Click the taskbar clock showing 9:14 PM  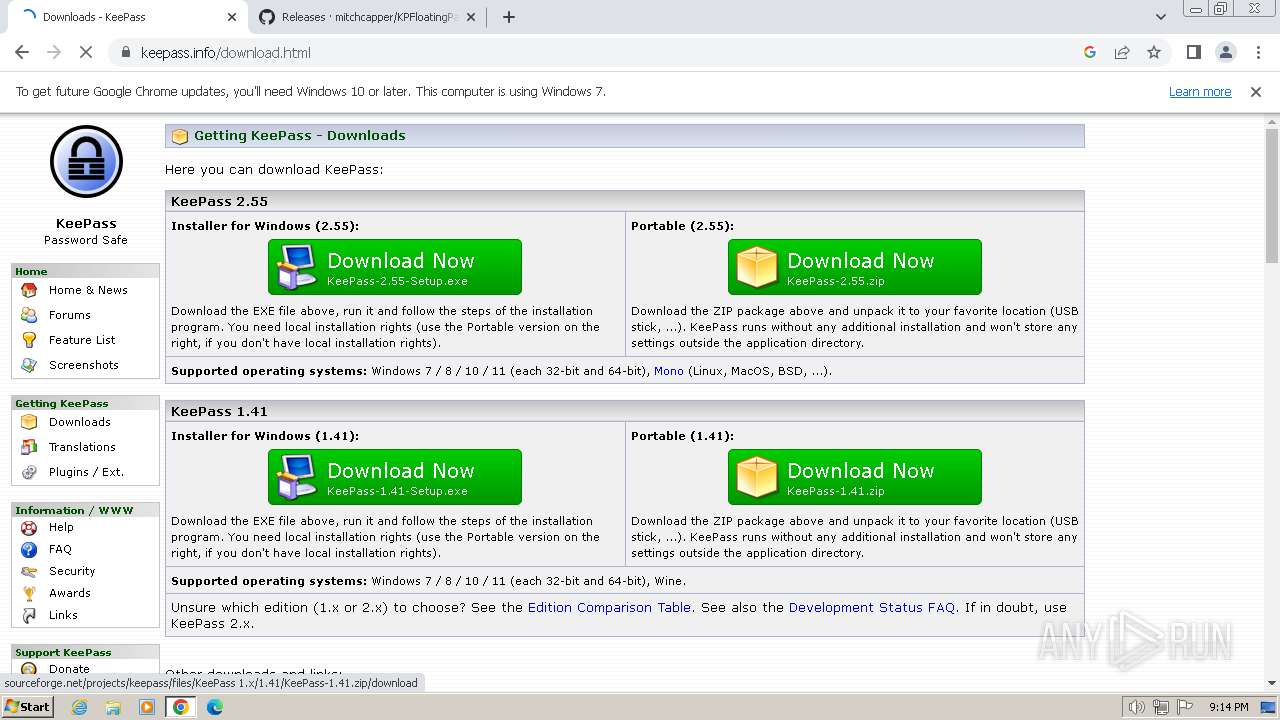pyautogui.click(x=1228, y=707)
